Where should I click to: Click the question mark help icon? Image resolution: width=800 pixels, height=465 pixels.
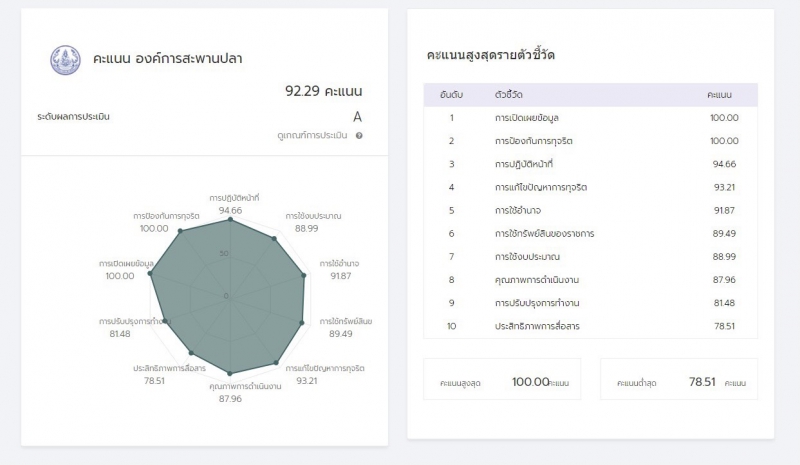tap(358, 135)
